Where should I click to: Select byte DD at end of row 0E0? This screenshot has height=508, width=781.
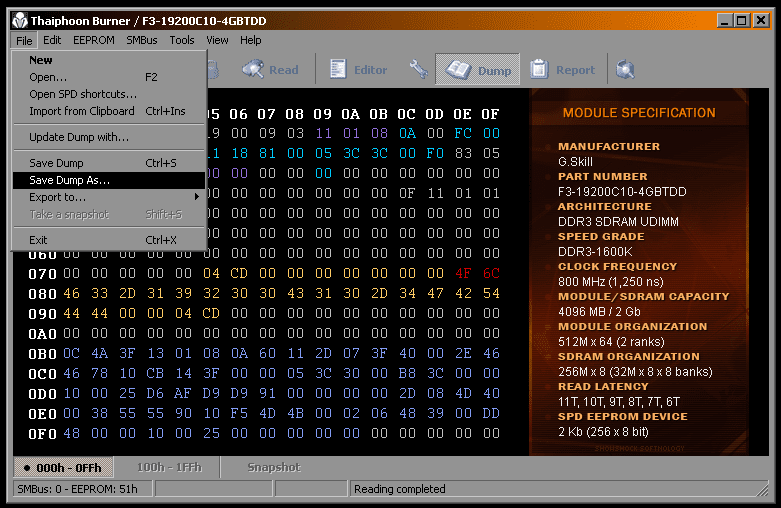click(491, 413)
